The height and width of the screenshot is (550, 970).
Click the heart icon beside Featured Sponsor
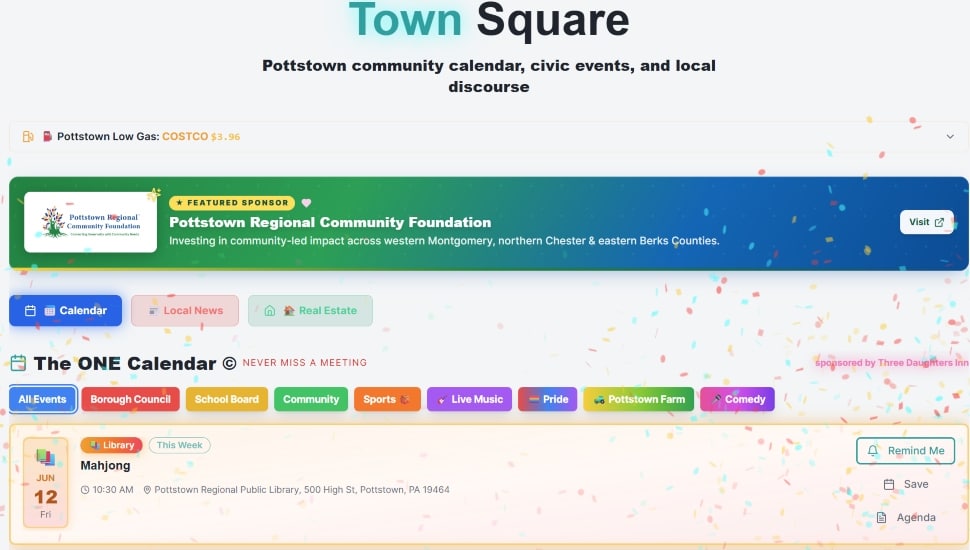306,202
